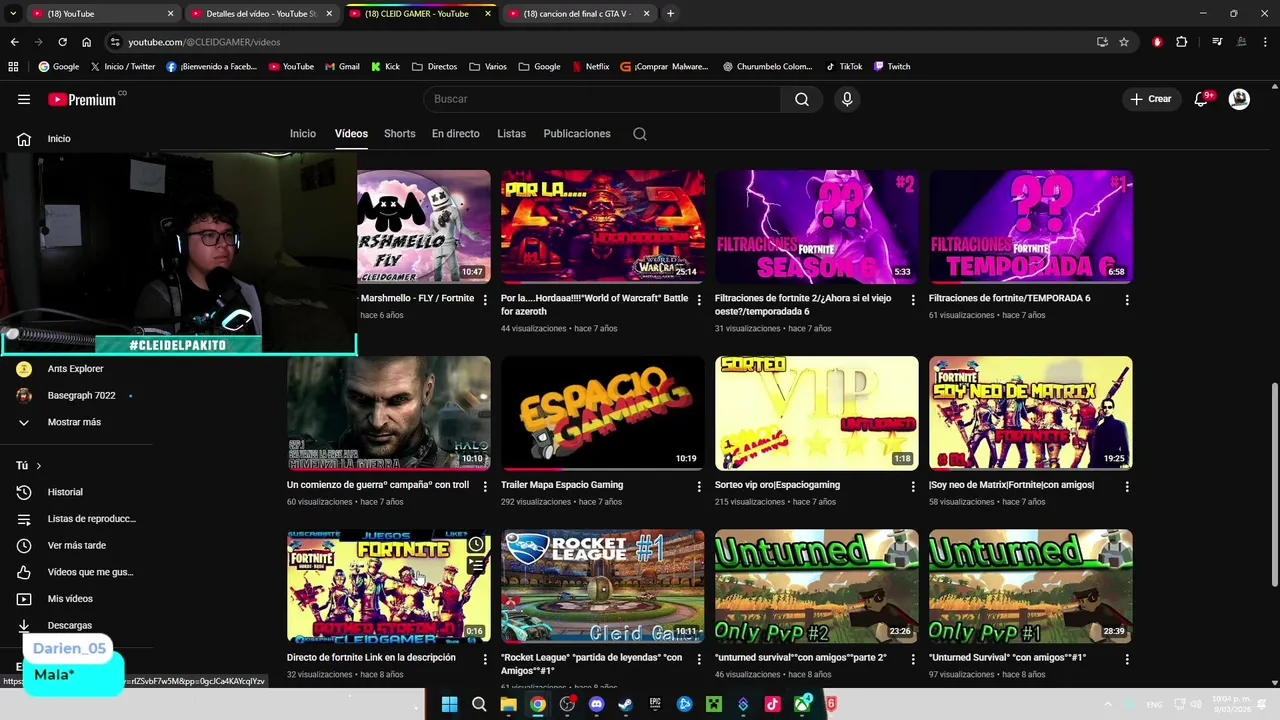Go back with the browser back arrow

(x=14, y=42)
